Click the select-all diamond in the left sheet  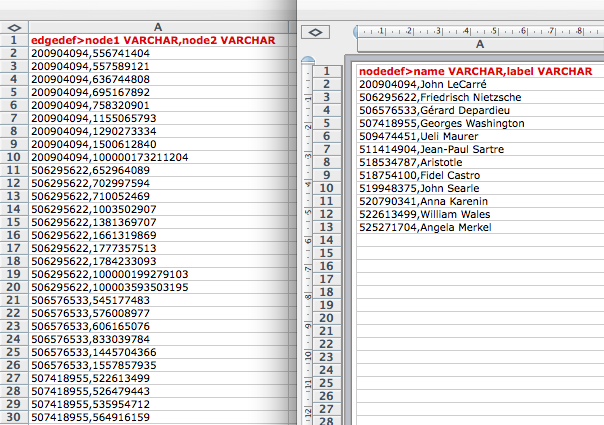pyautogui.click(x=14, y=28)
